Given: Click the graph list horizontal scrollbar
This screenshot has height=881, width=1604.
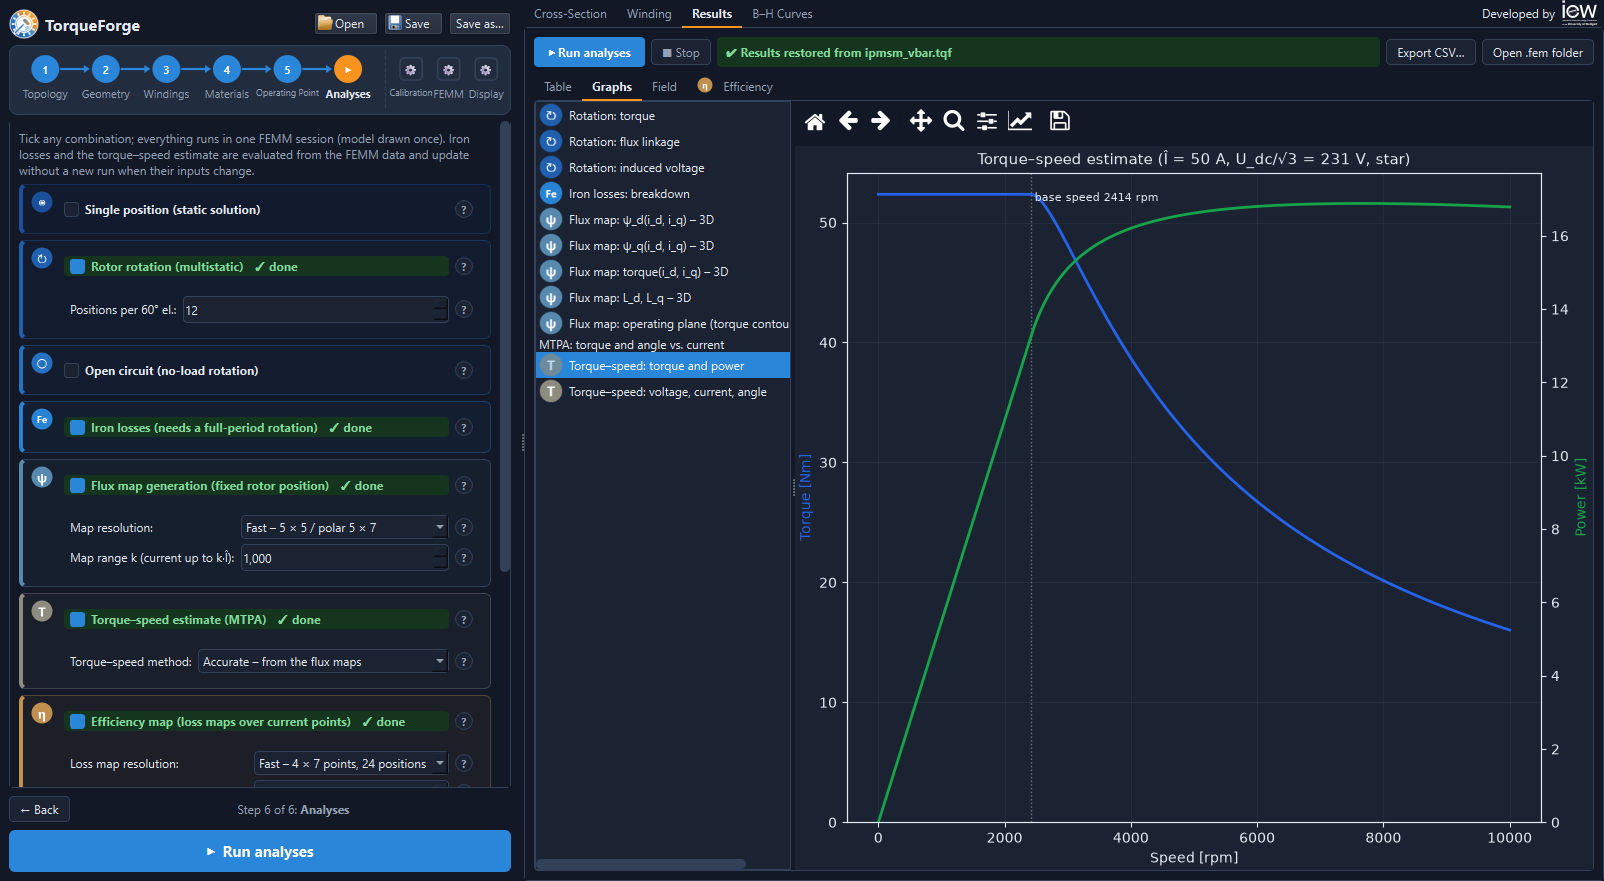Looking at the screenshot, I should tap(641, 864).
